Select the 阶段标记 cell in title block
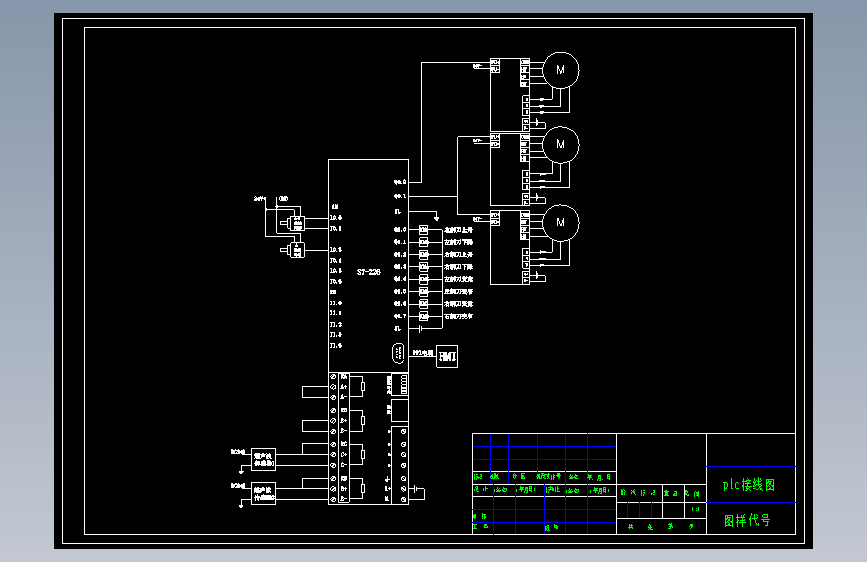 [639, 492]
